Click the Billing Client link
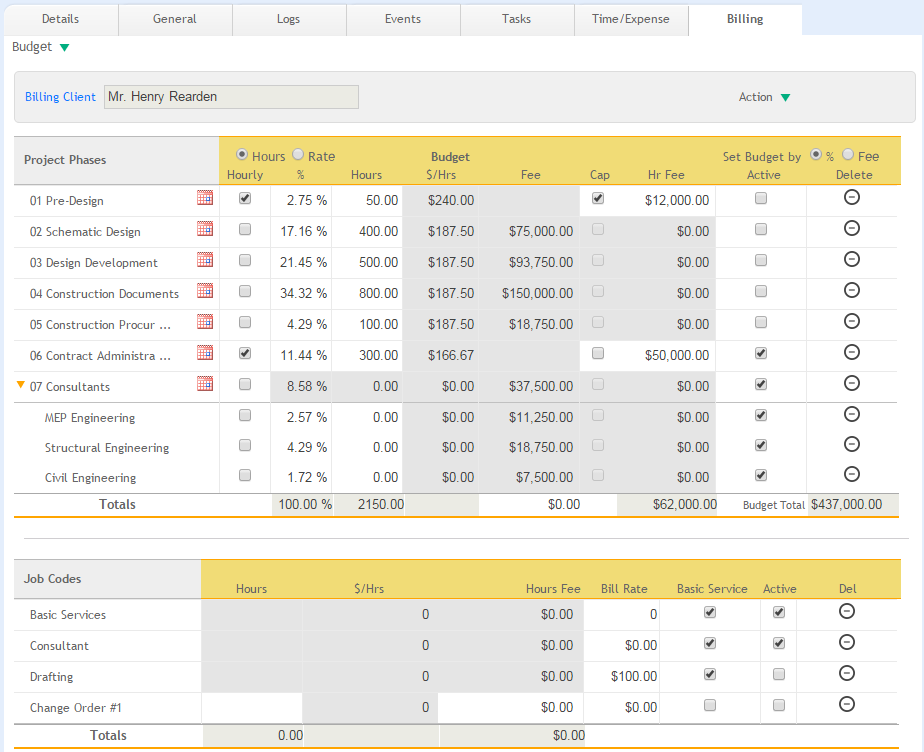Viewport: 924px width, 752px height. (60, 97)
